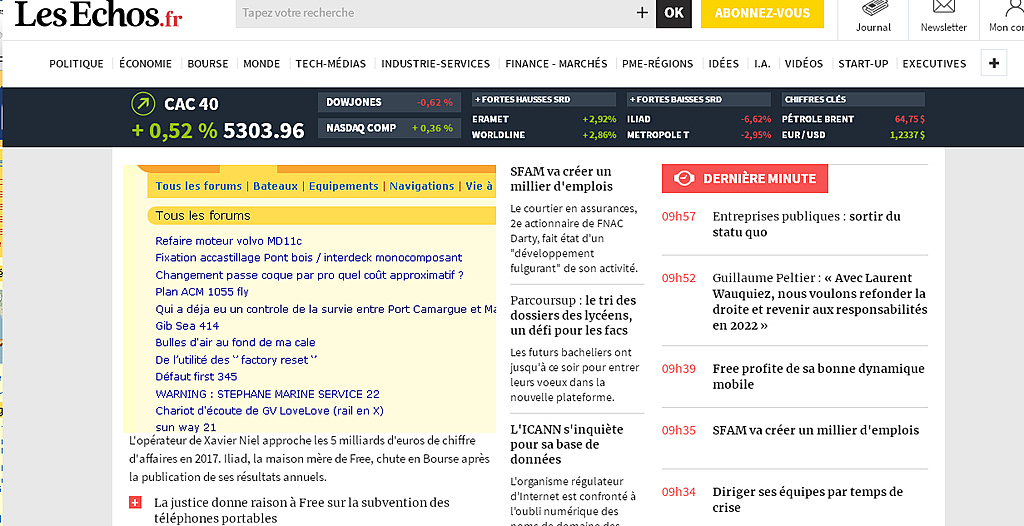The height and width of the screenshot is (526, 1024).
Task: Open the Tech-Médias menu section
Action: (330, 63)
